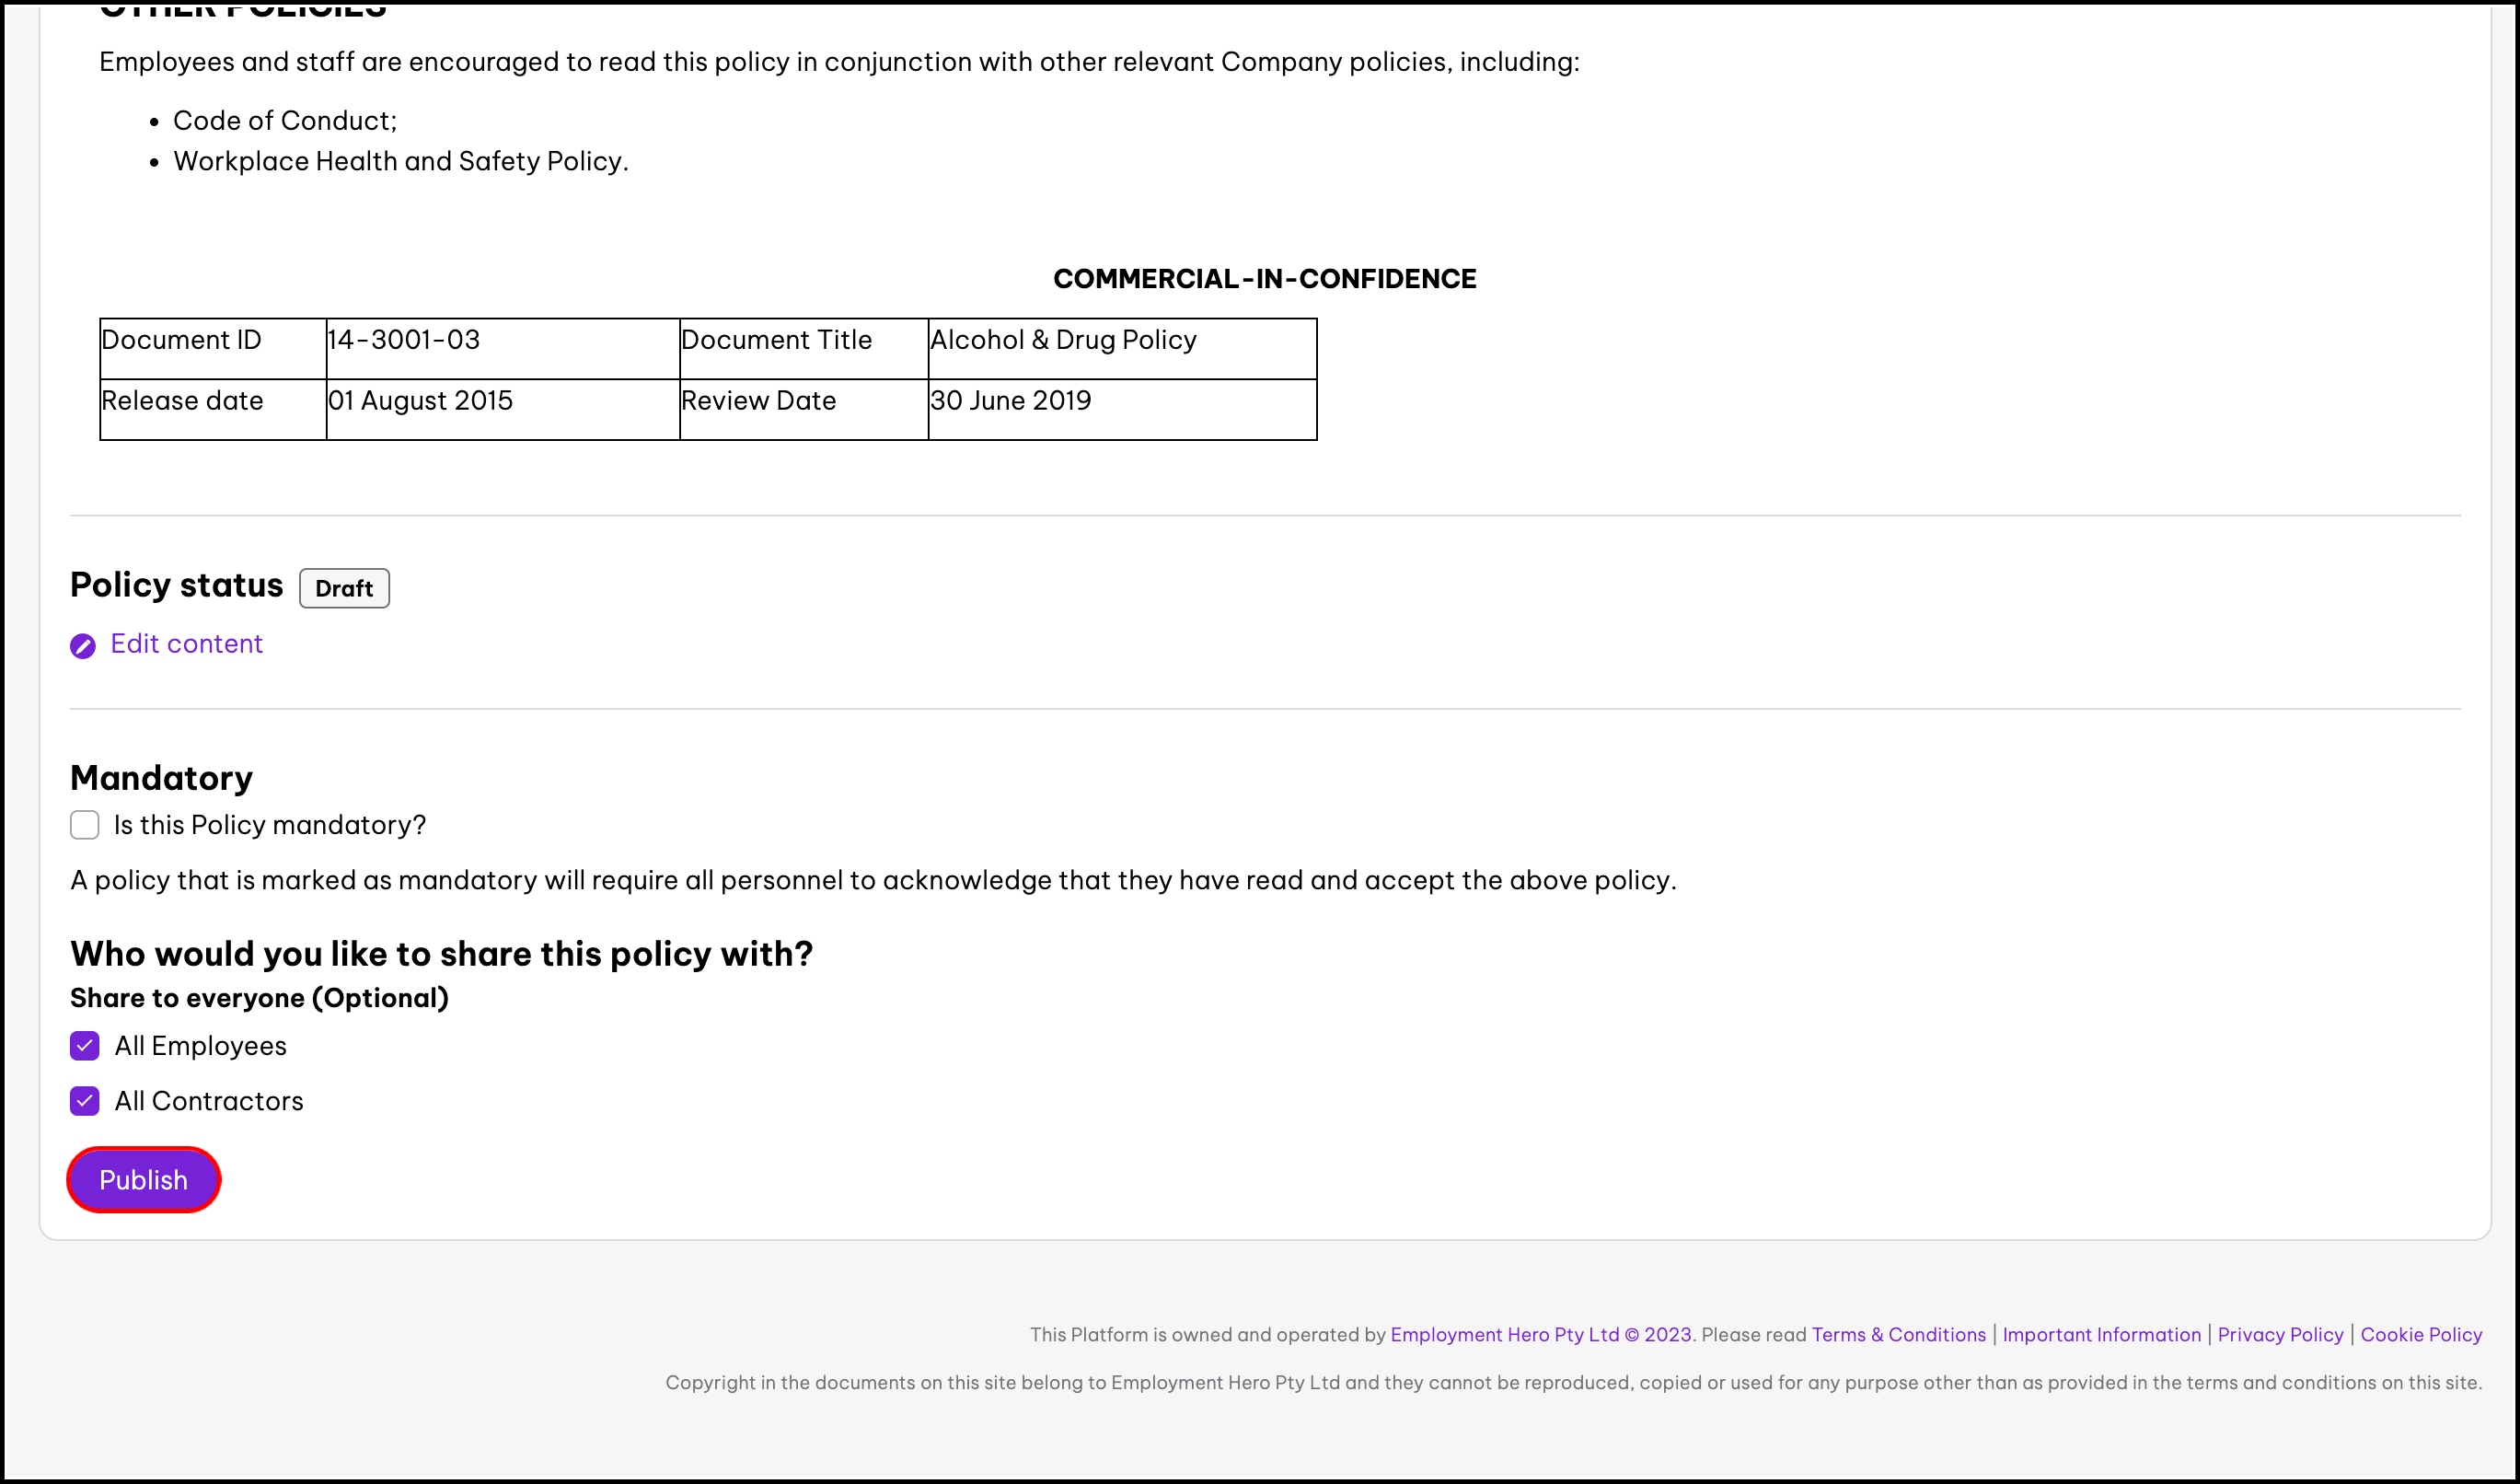Click the pencil icon beside Edit content
Viewport: 2520px width, 1484px height.
pos(83,646)
